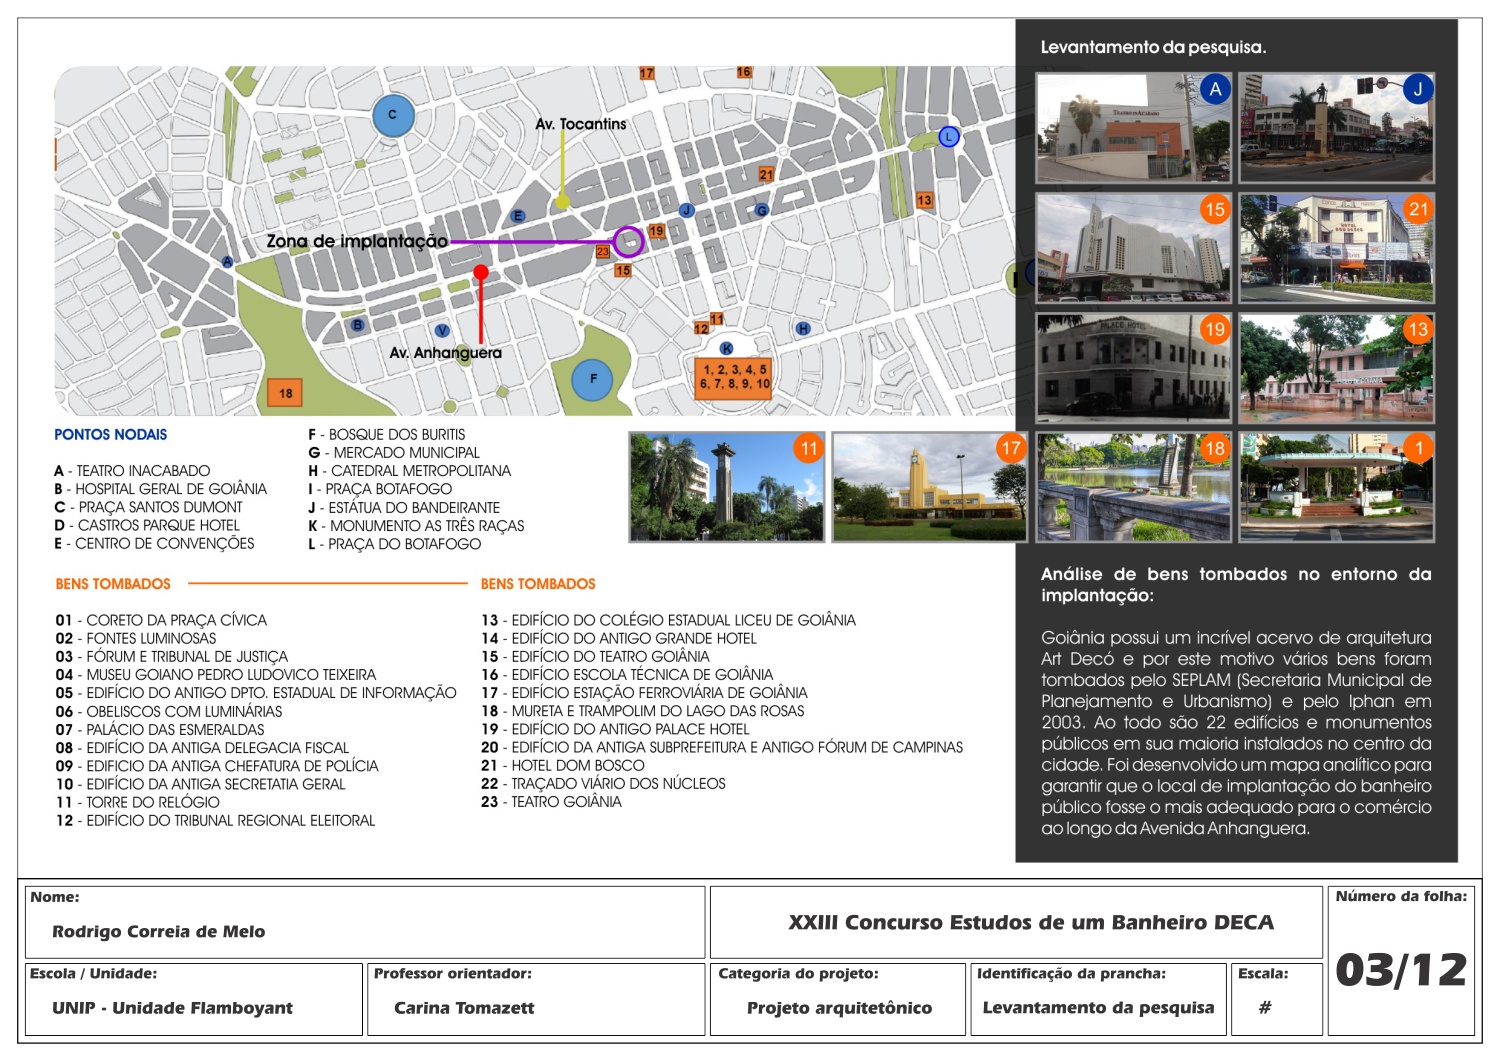Click orange marker 18 on the map
The height and width of the screenshot is (1061, 1500).
tap(286, 393)
